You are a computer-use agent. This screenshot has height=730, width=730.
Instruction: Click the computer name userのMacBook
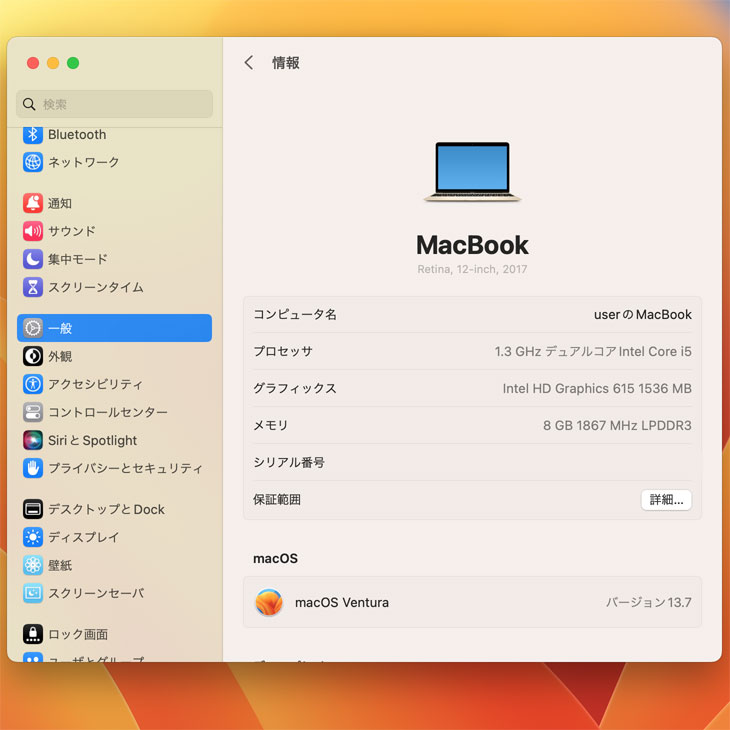642,314
